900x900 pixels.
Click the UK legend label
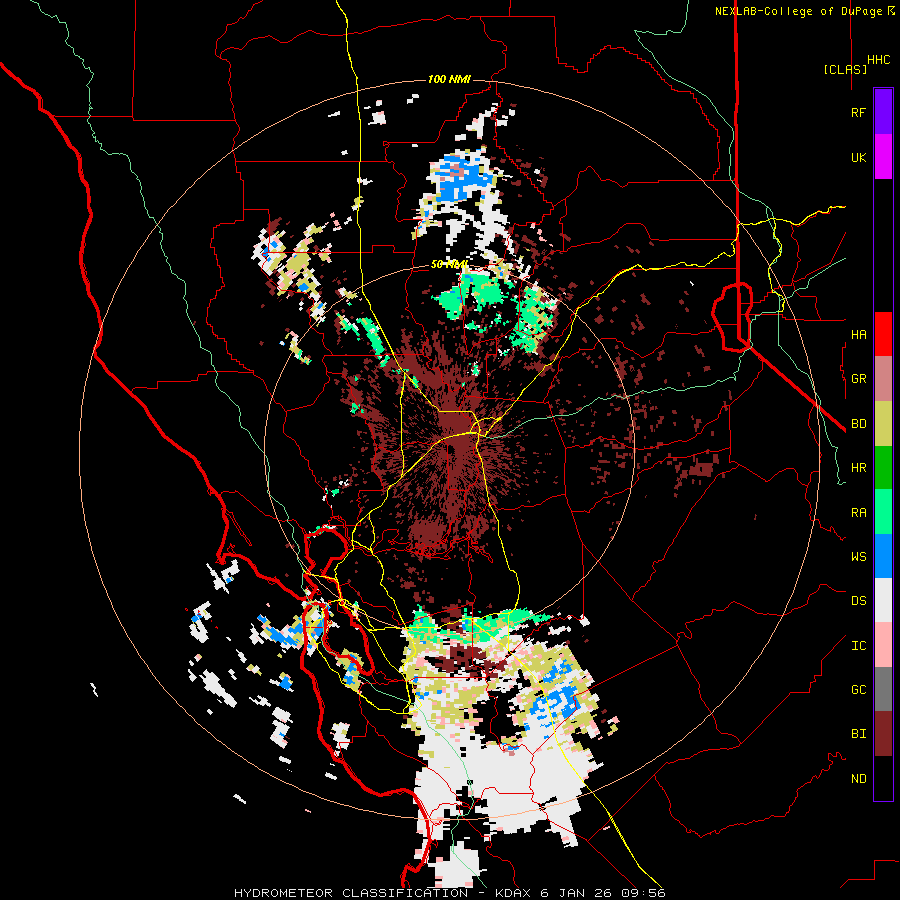pos(858,157)
